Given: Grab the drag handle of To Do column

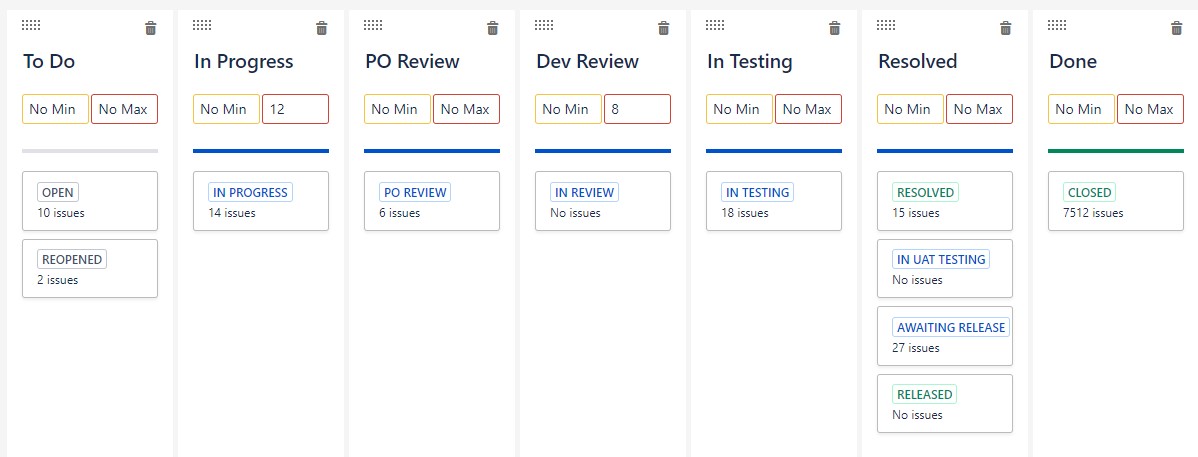Looking at the screenshot, I should pyautogui.click(x=31, y=25).
